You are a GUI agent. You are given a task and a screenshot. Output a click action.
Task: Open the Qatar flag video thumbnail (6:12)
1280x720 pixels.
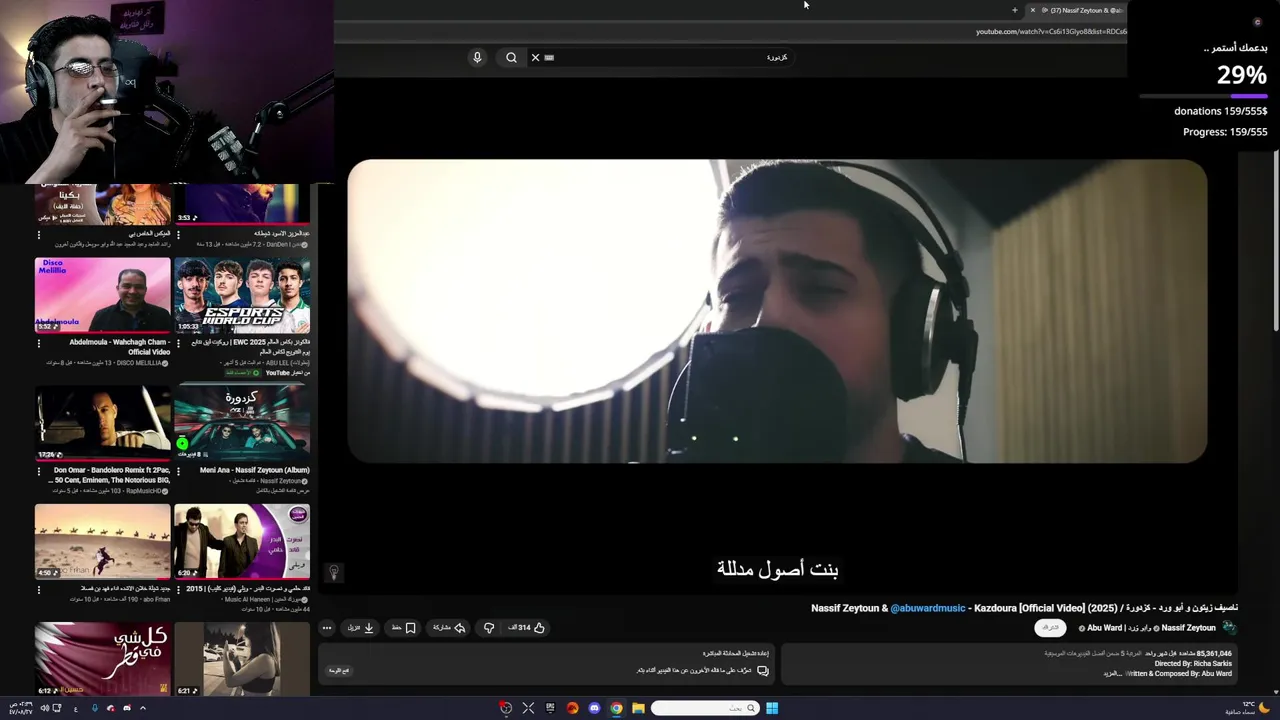pos(103,659)
